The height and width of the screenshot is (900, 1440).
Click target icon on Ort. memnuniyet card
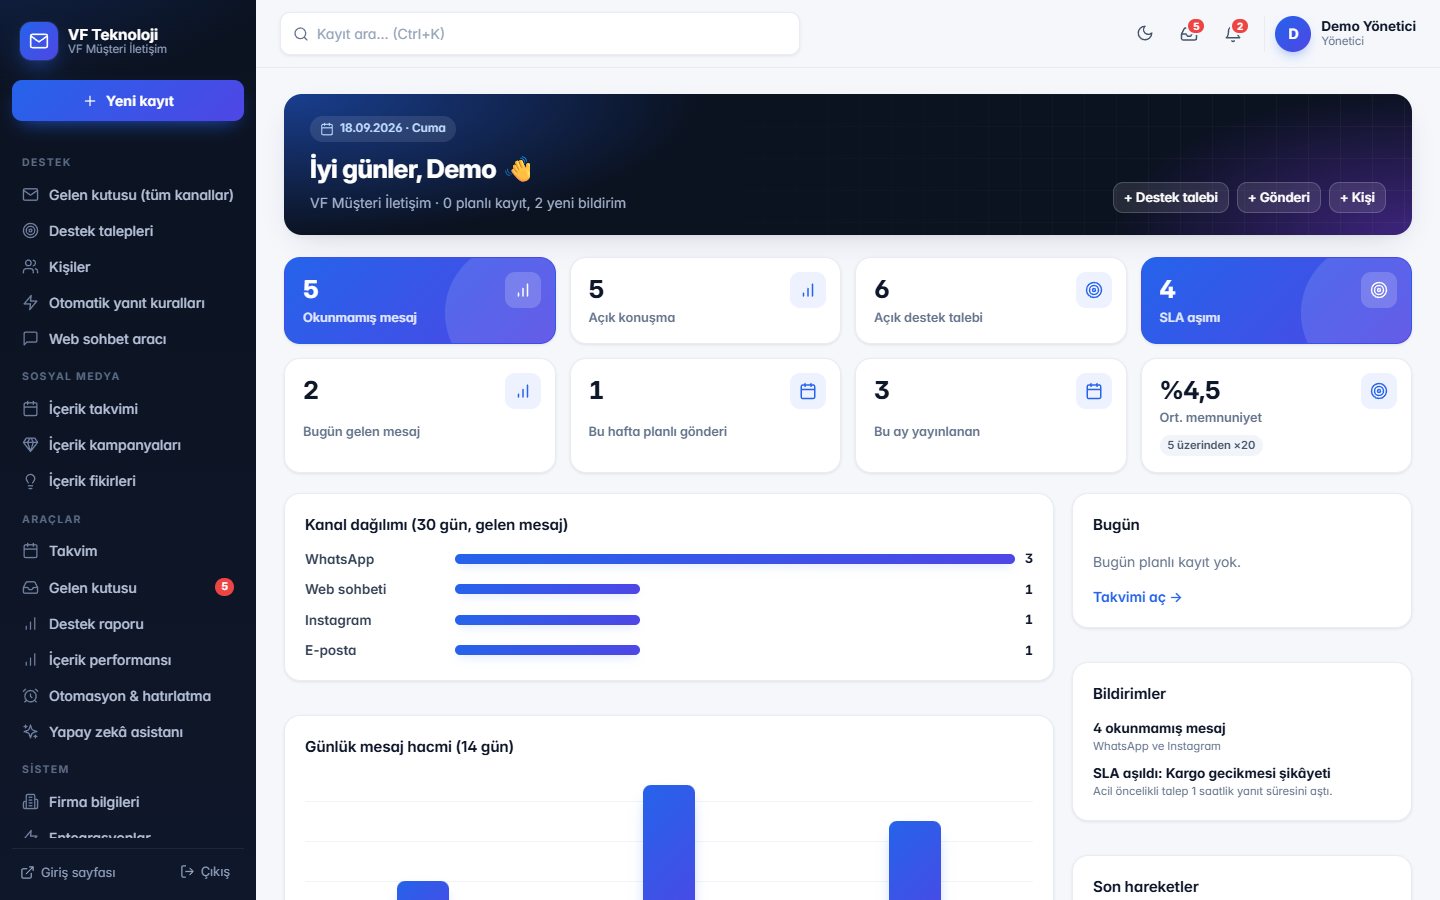click(1379, 391)
